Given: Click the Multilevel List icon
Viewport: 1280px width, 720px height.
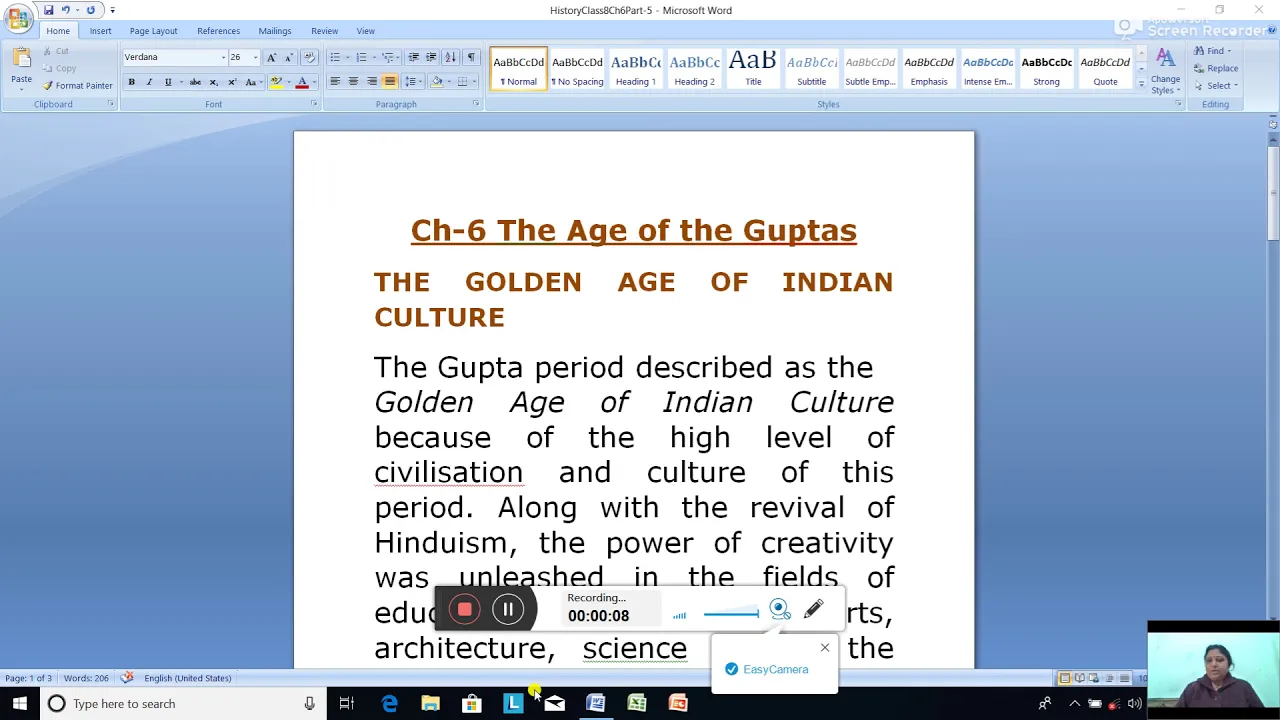Looking at the screenshot, I should (x=389, y=57).
